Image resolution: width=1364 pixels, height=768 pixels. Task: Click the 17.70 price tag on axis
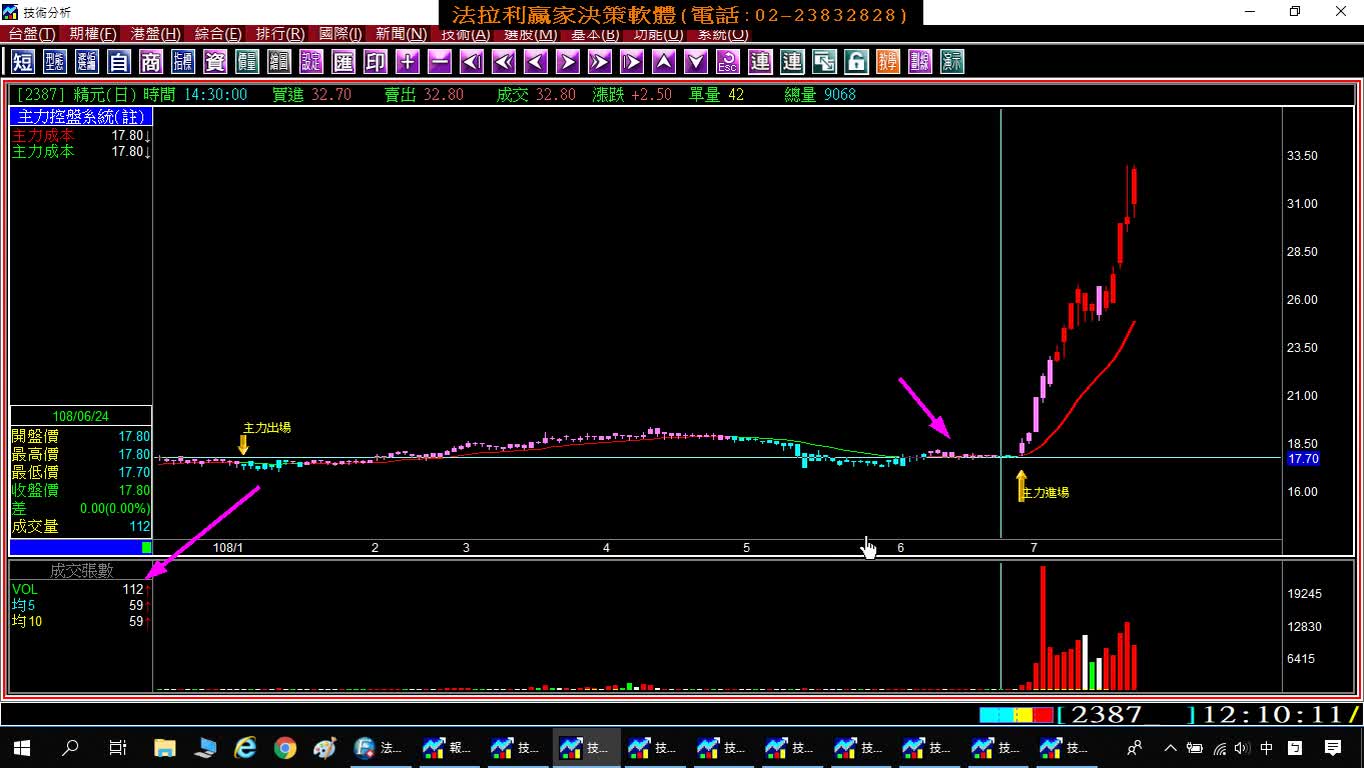(x=1302, y=459)
